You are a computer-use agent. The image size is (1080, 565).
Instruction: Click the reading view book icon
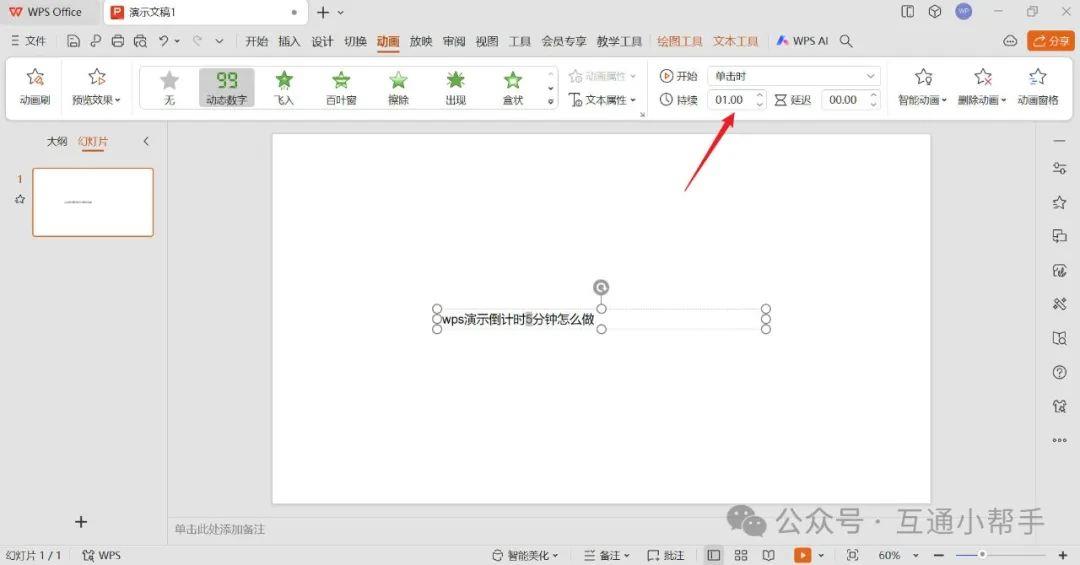point(769,555)
